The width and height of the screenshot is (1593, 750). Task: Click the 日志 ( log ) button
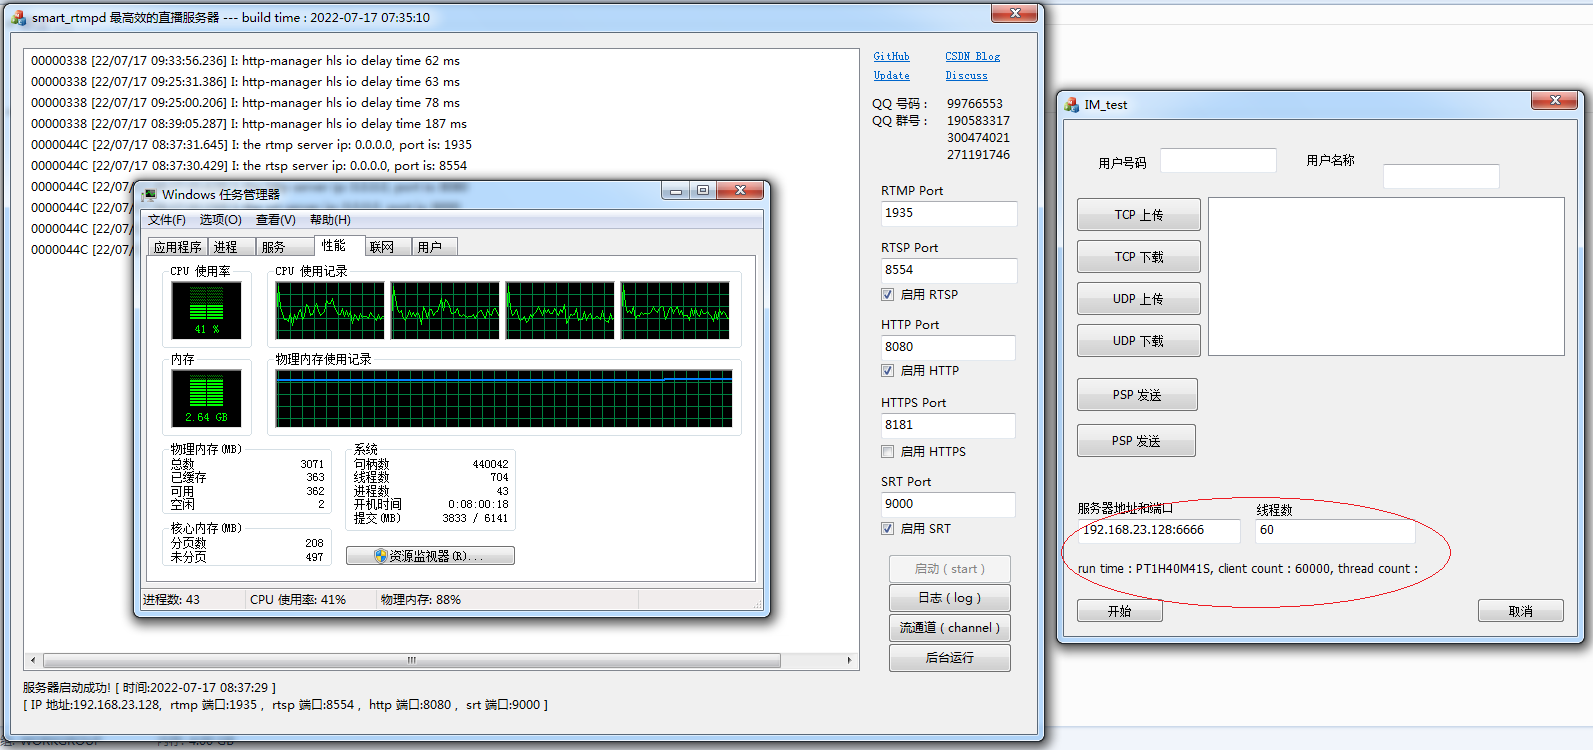tap(950, 598)
